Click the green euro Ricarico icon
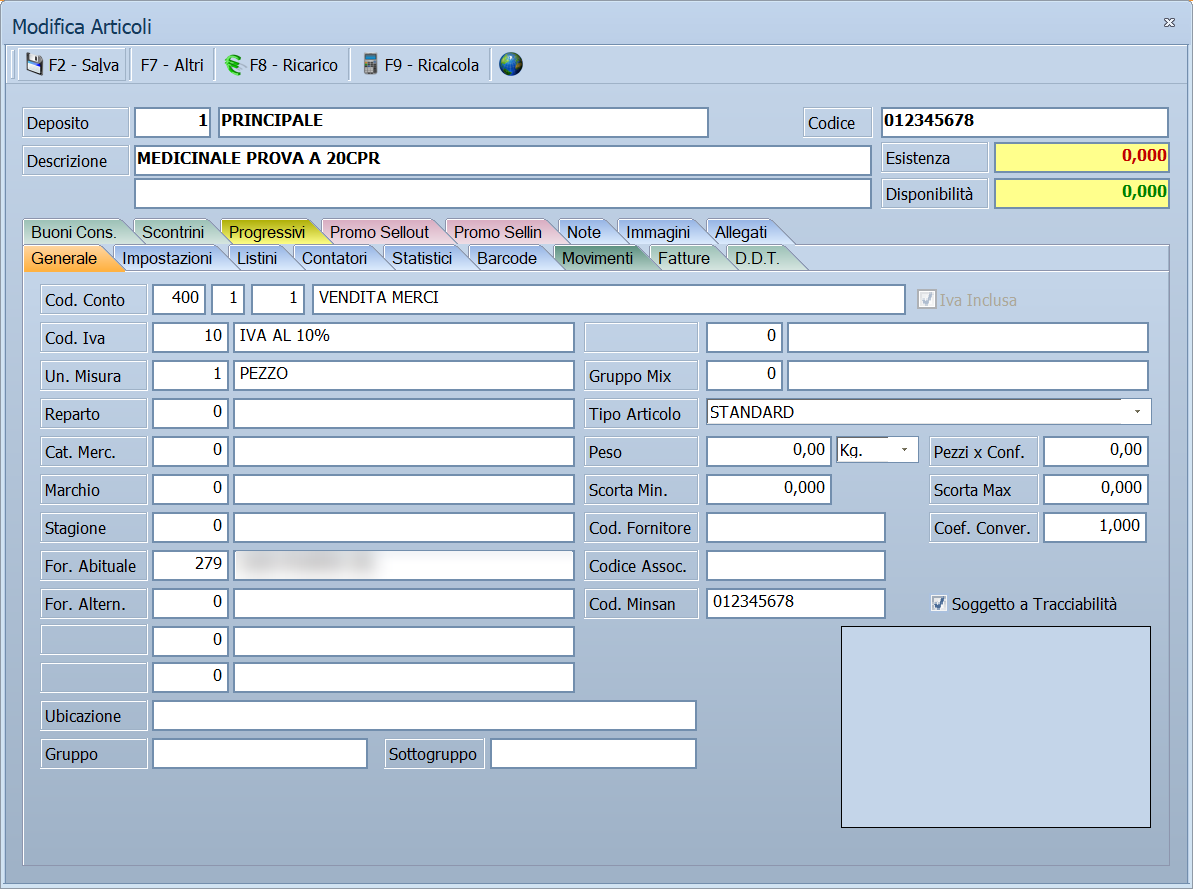 (234, 65)
